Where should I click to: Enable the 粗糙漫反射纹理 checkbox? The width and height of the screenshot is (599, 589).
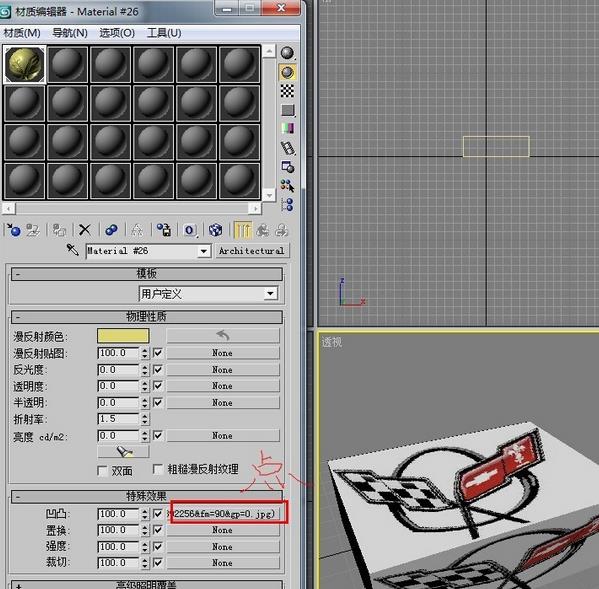click(158, 469)
